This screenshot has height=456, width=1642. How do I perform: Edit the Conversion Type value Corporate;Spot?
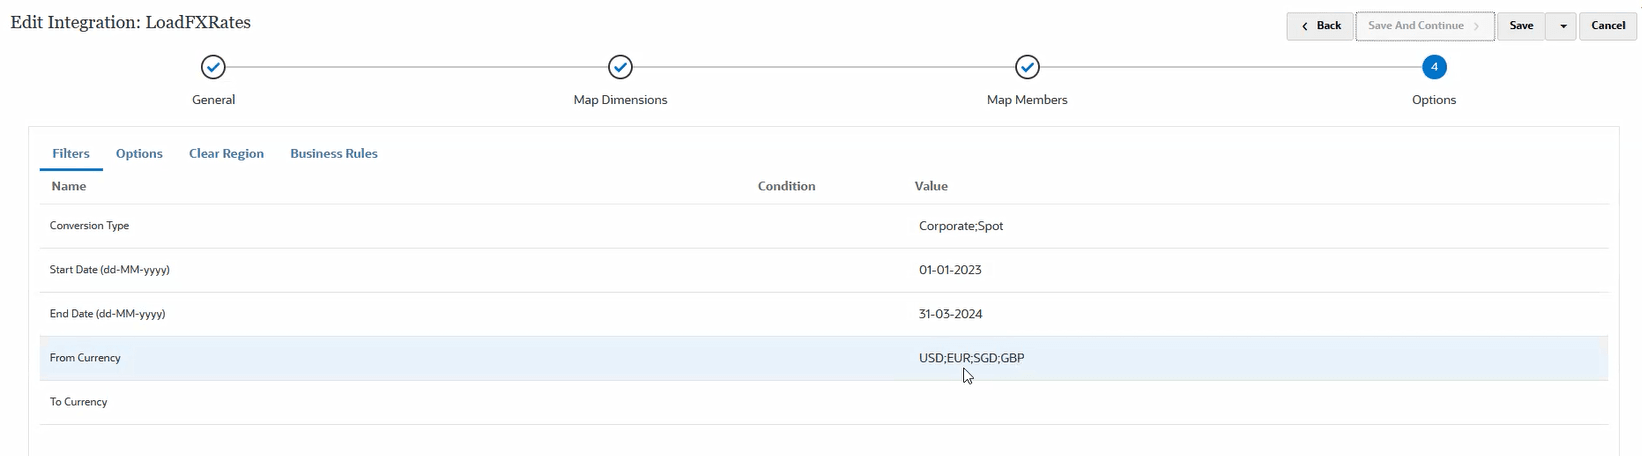click(x=961, y=226)
